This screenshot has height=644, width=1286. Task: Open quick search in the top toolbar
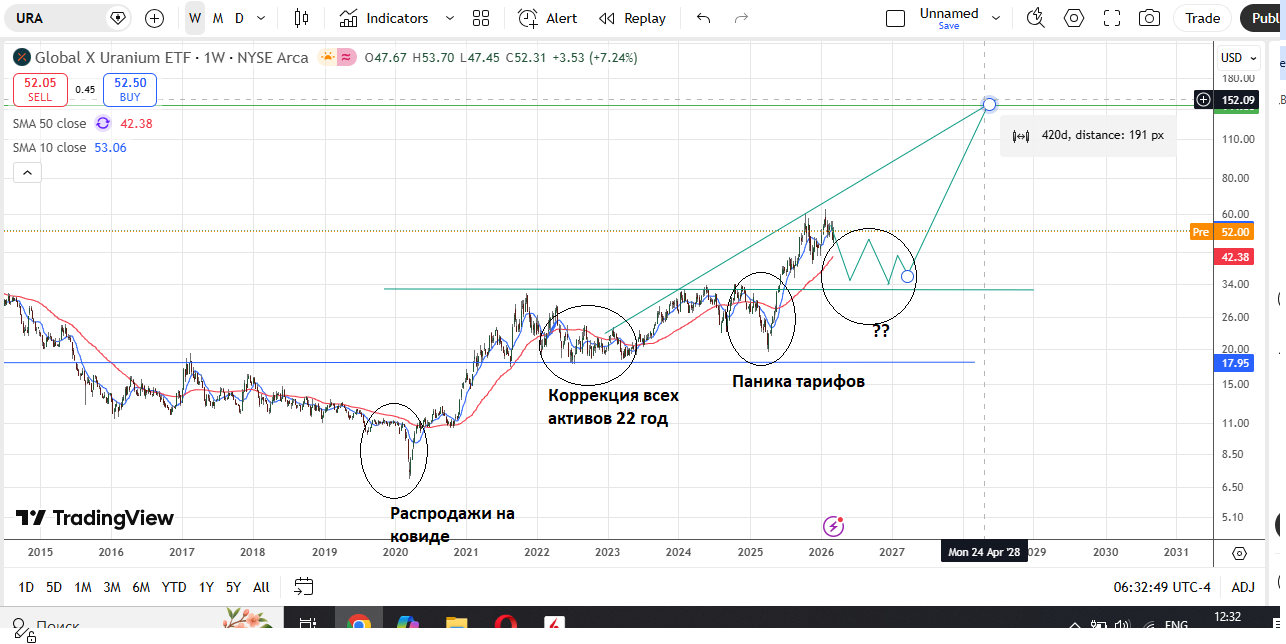point(1035,18)
